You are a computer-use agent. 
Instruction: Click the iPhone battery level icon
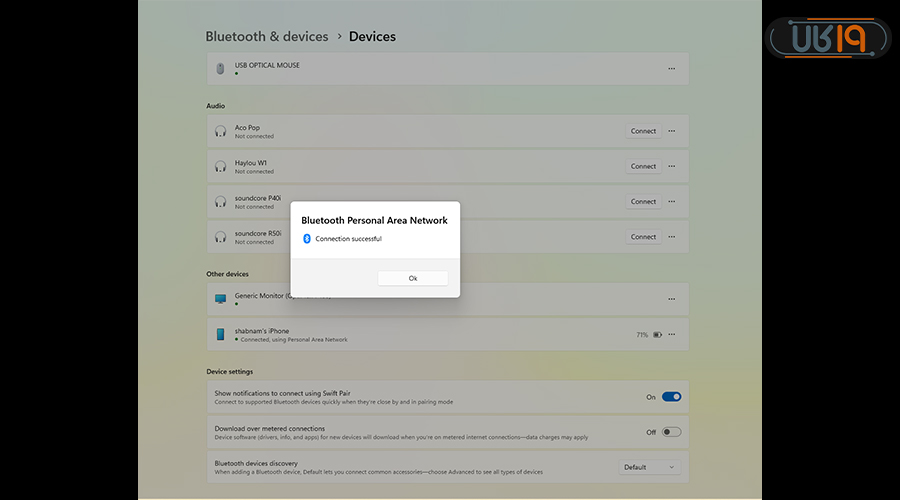point(657,335)
